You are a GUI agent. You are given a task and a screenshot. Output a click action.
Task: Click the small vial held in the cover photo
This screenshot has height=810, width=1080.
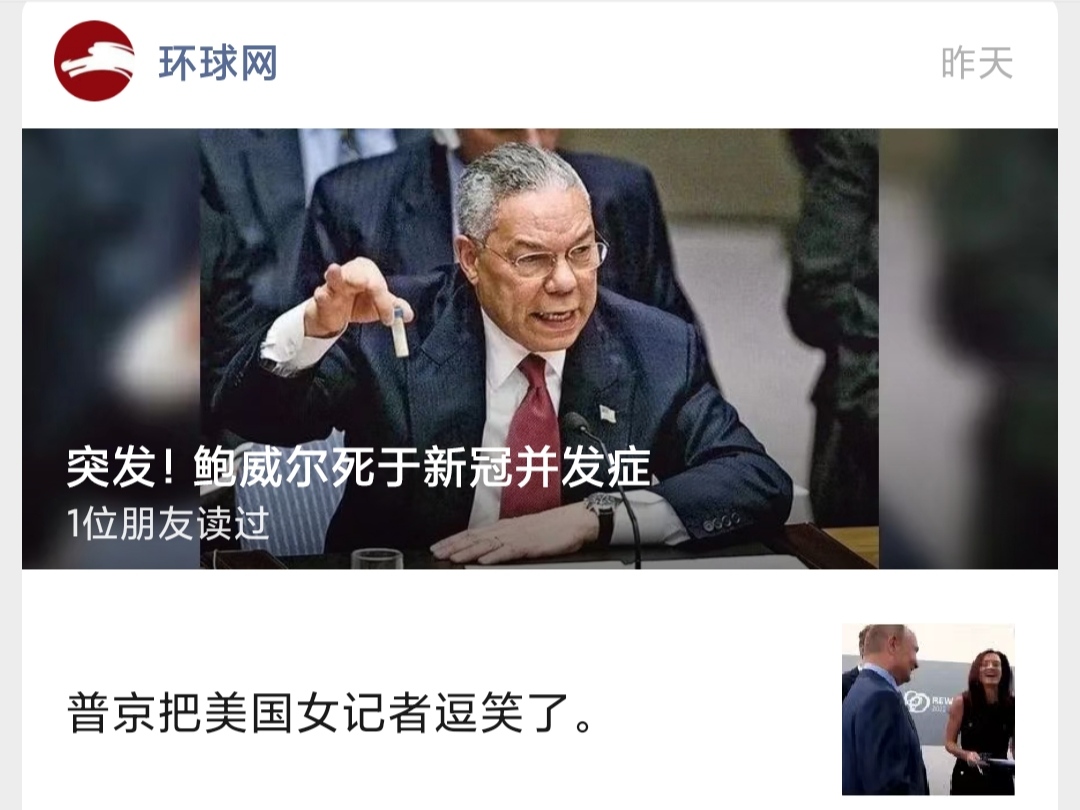pyautogui.click(x=400, y=333)
